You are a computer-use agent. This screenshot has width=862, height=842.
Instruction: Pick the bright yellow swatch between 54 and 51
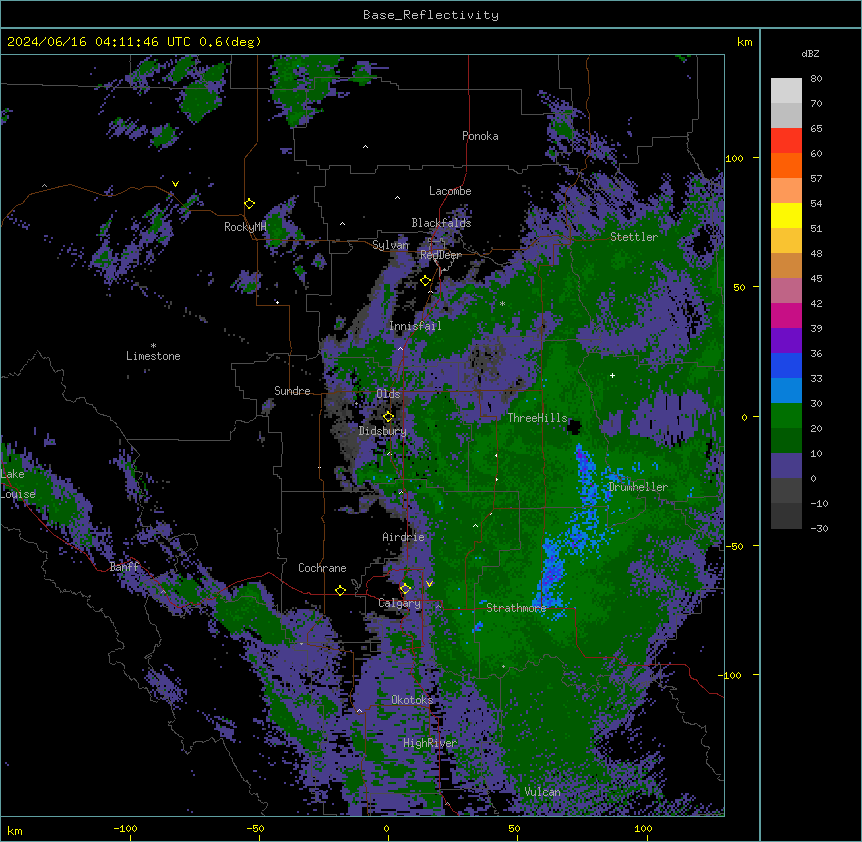(x=786, y=215)
